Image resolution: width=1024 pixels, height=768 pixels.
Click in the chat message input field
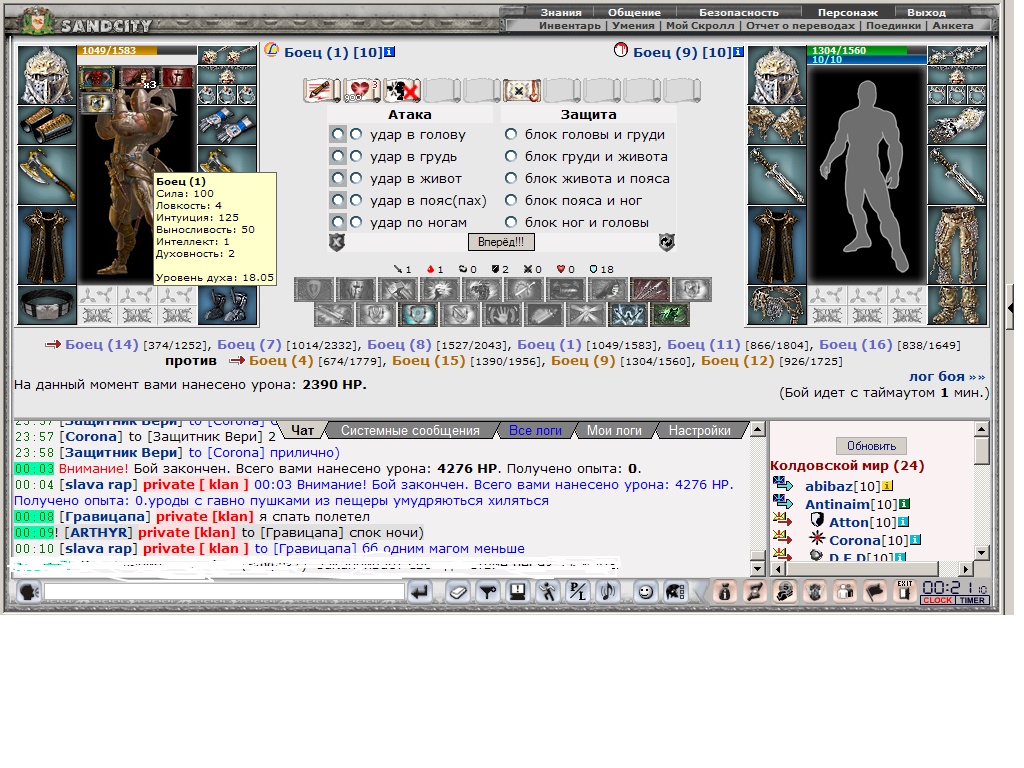pos(224,592)
